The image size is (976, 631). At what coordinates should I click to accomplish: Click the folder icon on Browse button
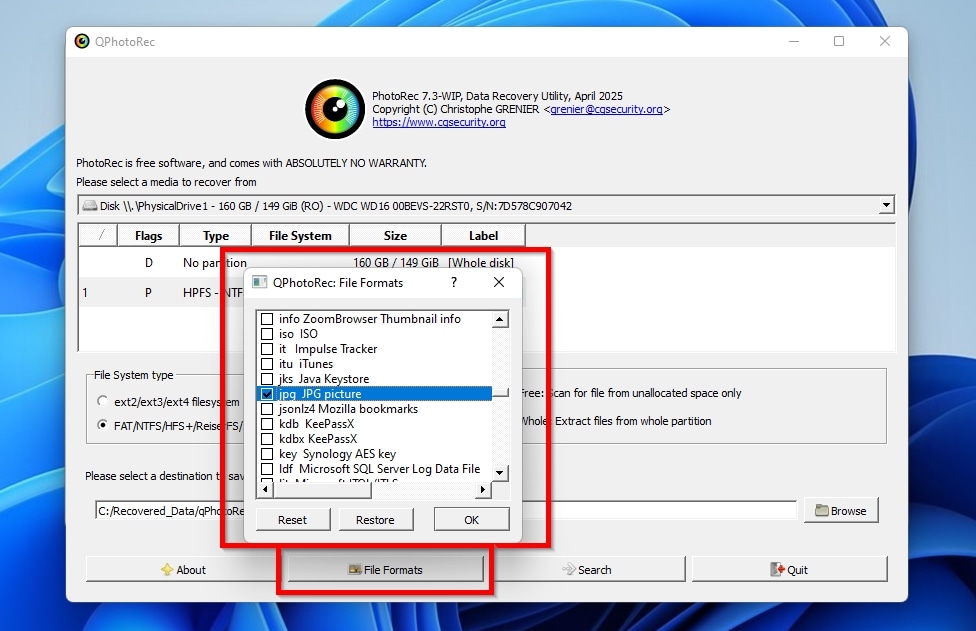tap(822, 510)
